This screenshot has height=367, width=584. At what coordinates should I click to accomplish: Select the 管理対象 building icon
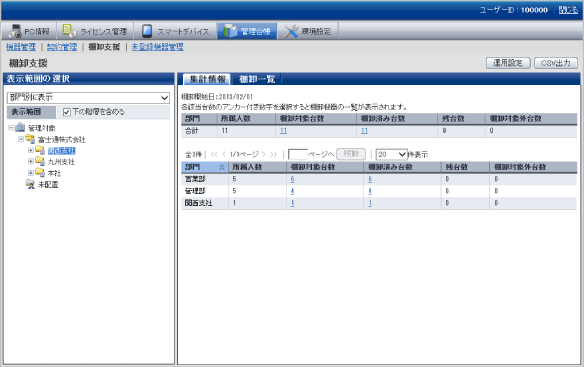point(20,128)
